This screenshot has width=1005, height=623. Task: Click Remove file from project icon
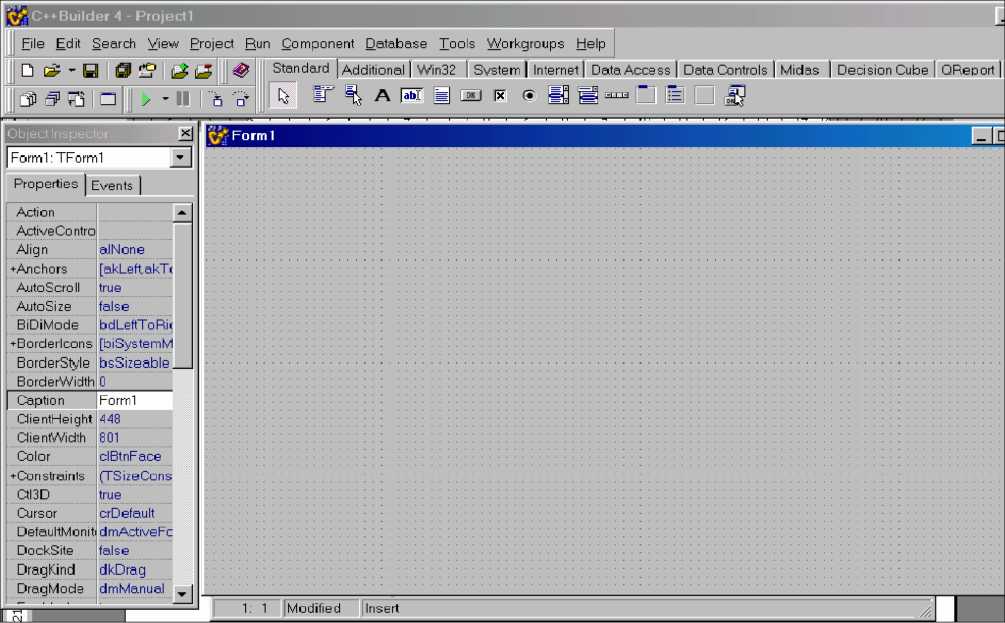pyautogui.click(x=204, y=71)
